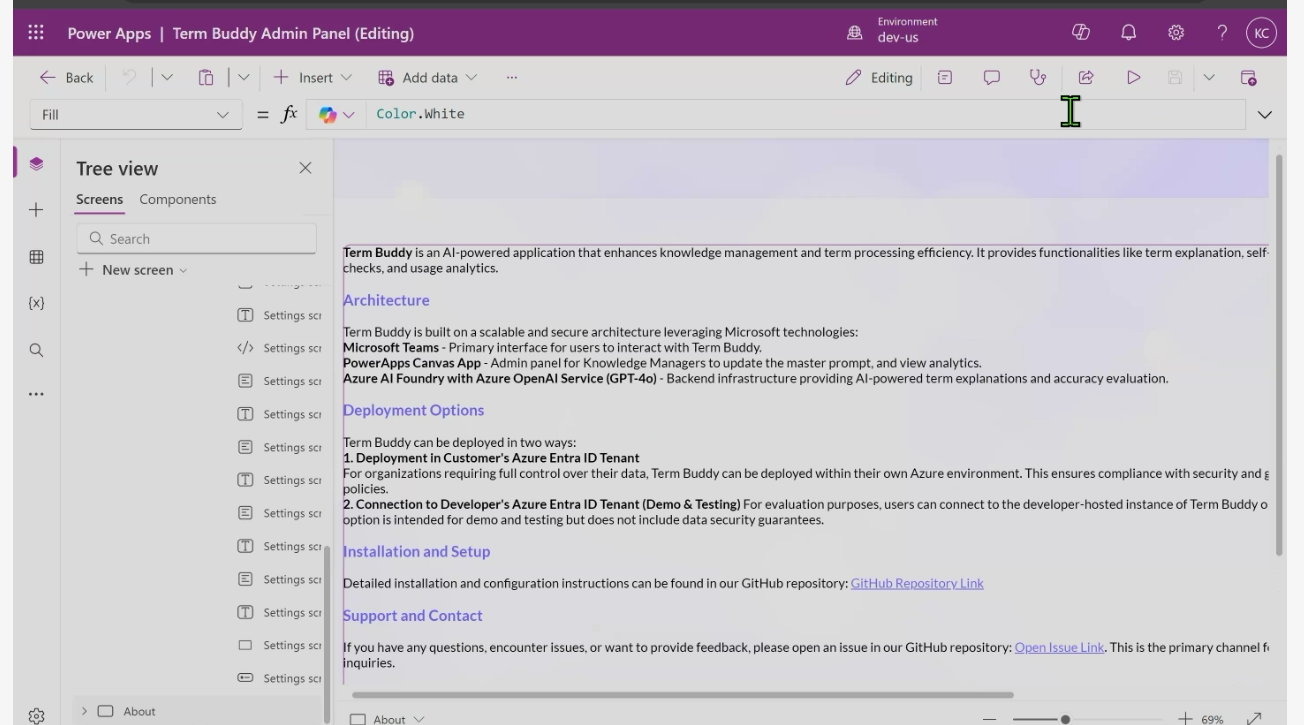Screen dimensions: 1304x725
Task: Open the Insert dropdown
Action: tap(312, 77)
